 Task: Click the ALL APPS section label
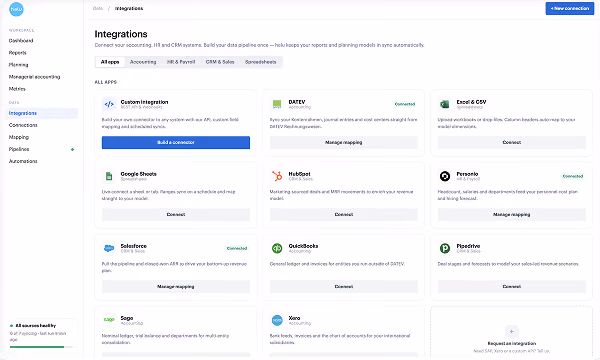[106, 82]
